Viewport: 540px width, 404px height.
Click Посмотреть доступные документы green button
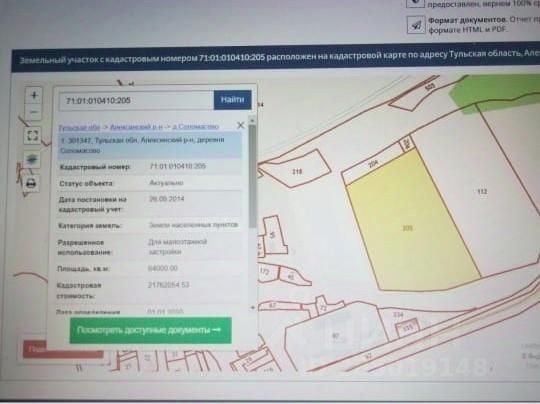[150, 330]
